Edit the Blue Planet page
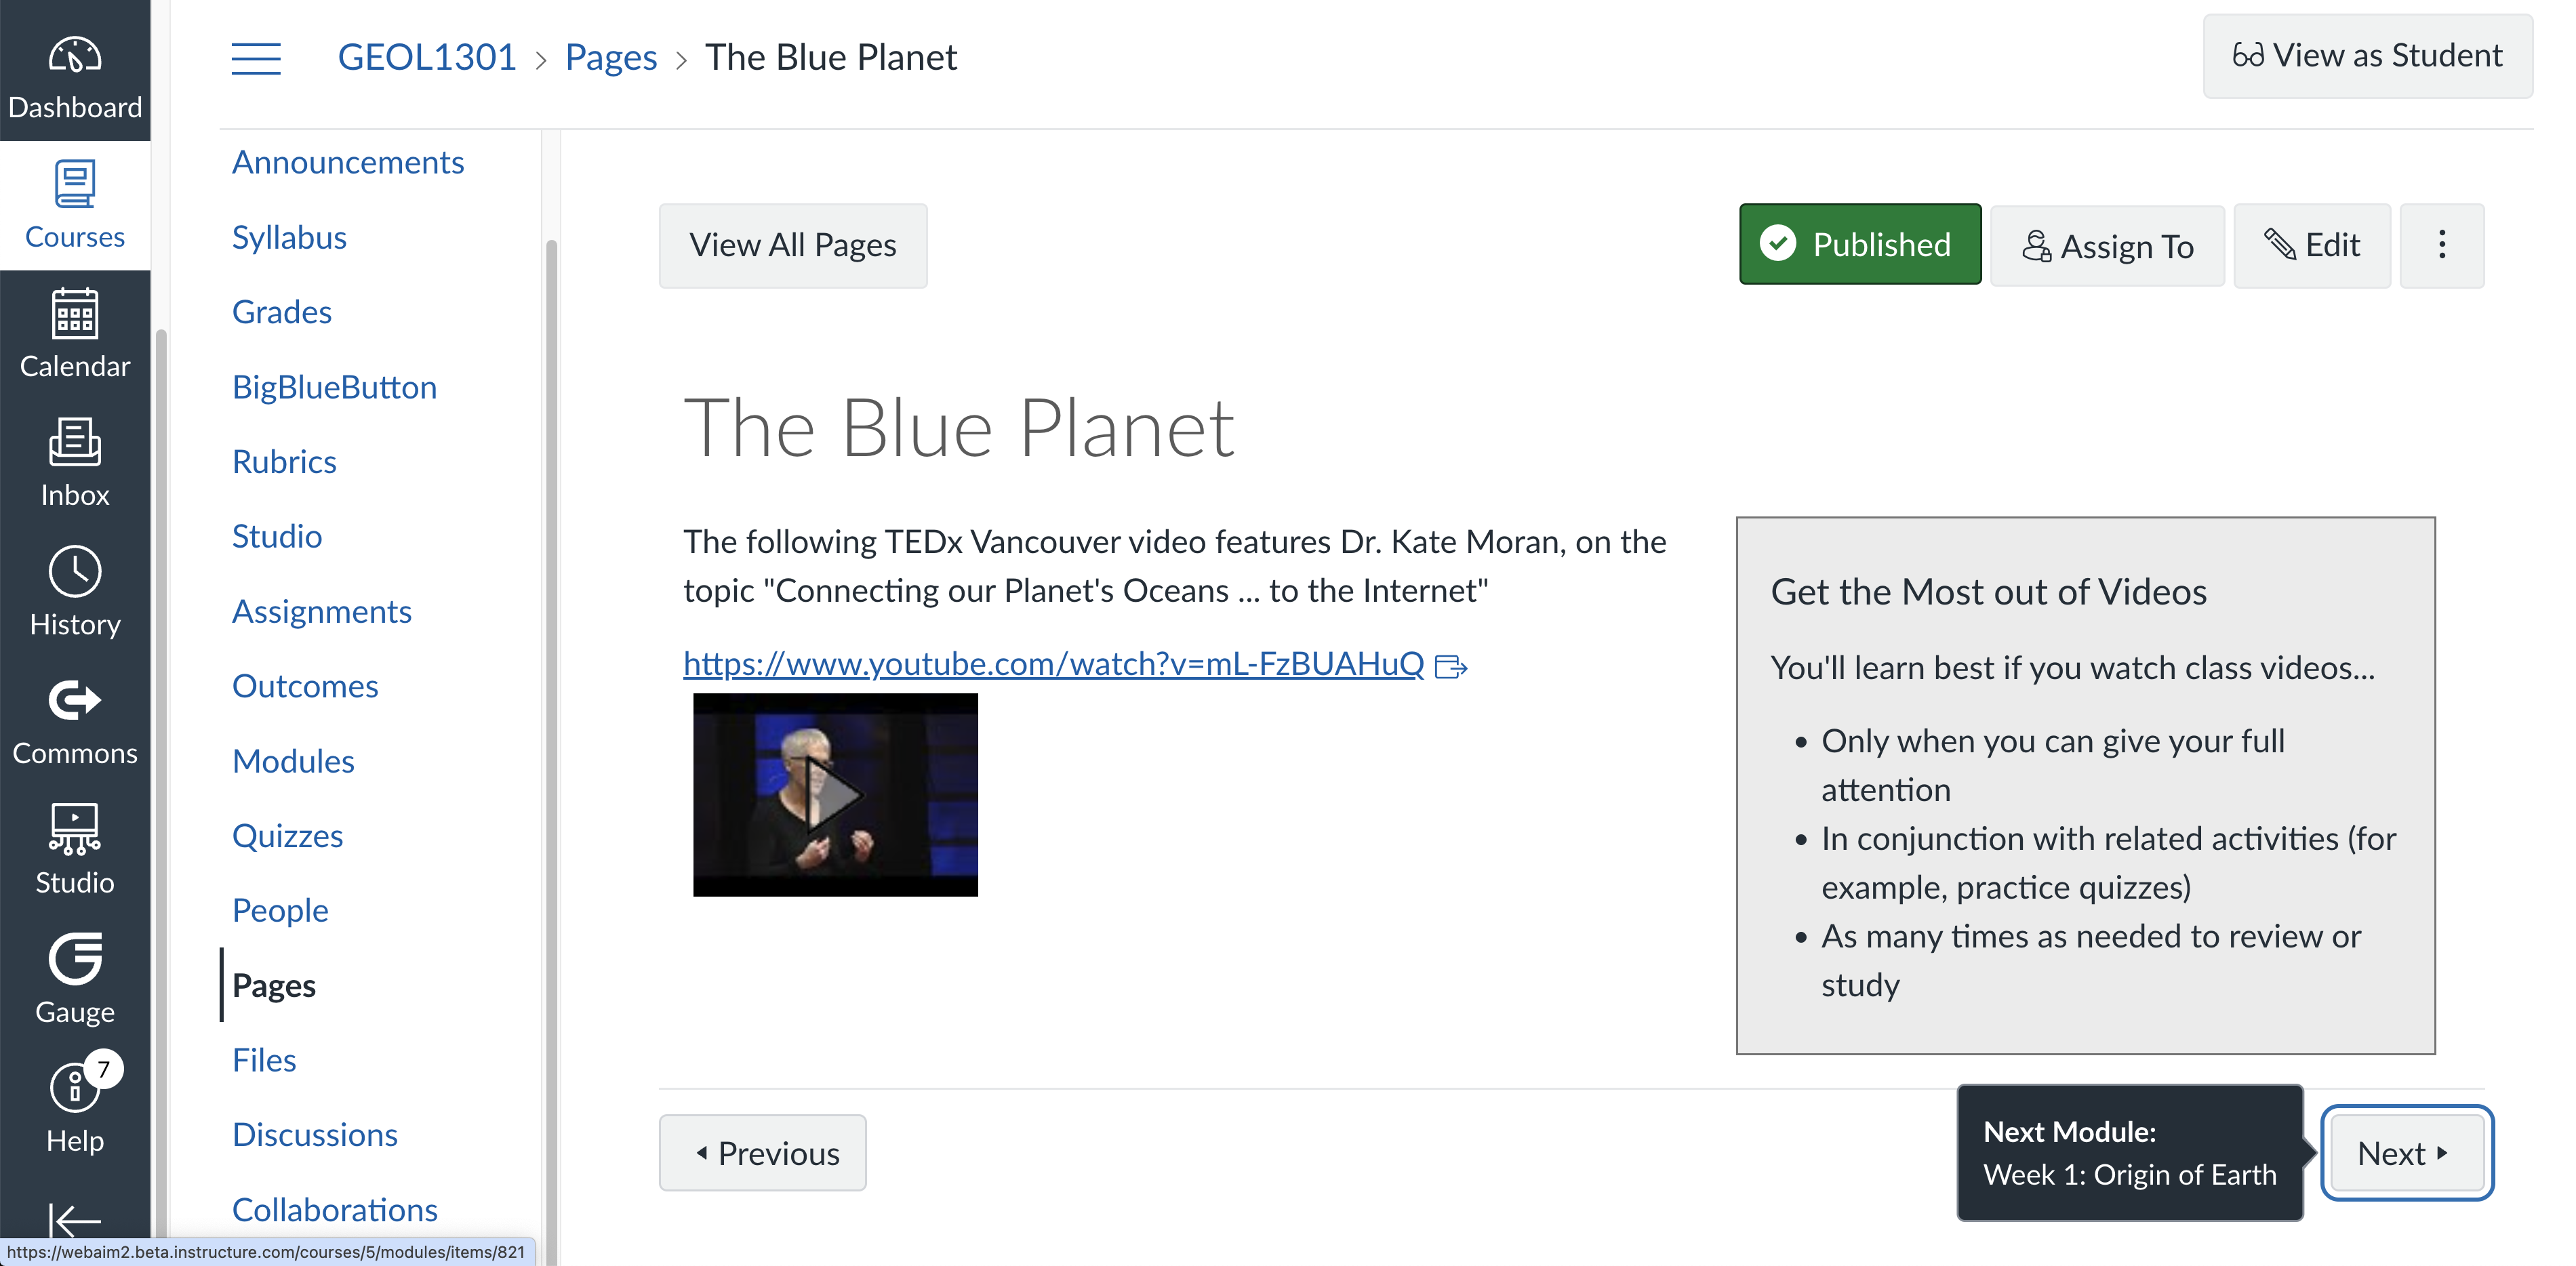2576x1266 pixels. click(2311, 245)
